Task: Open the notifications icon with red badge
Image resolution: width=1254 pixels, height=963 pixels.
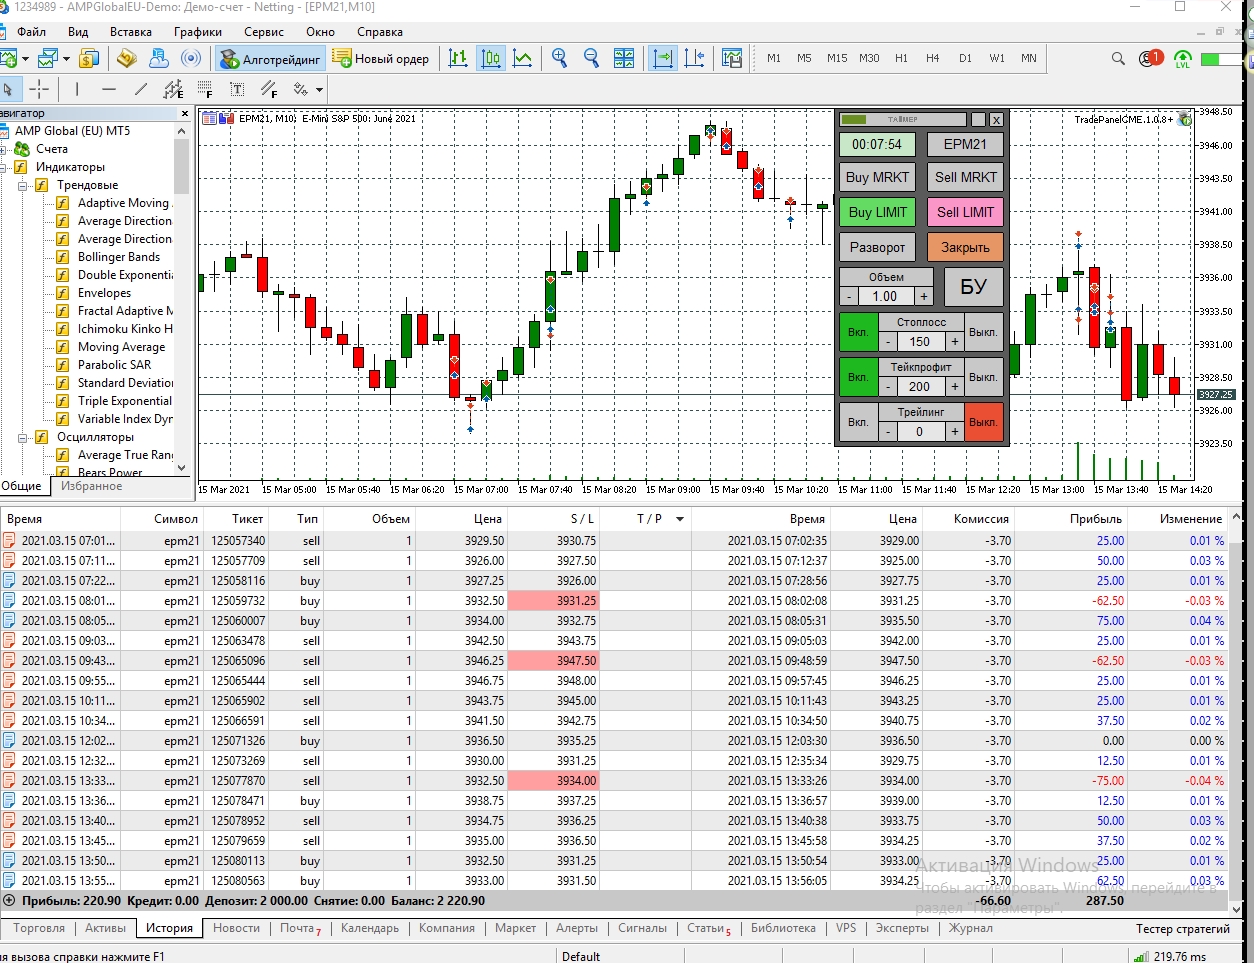Action: (1150, 58)
